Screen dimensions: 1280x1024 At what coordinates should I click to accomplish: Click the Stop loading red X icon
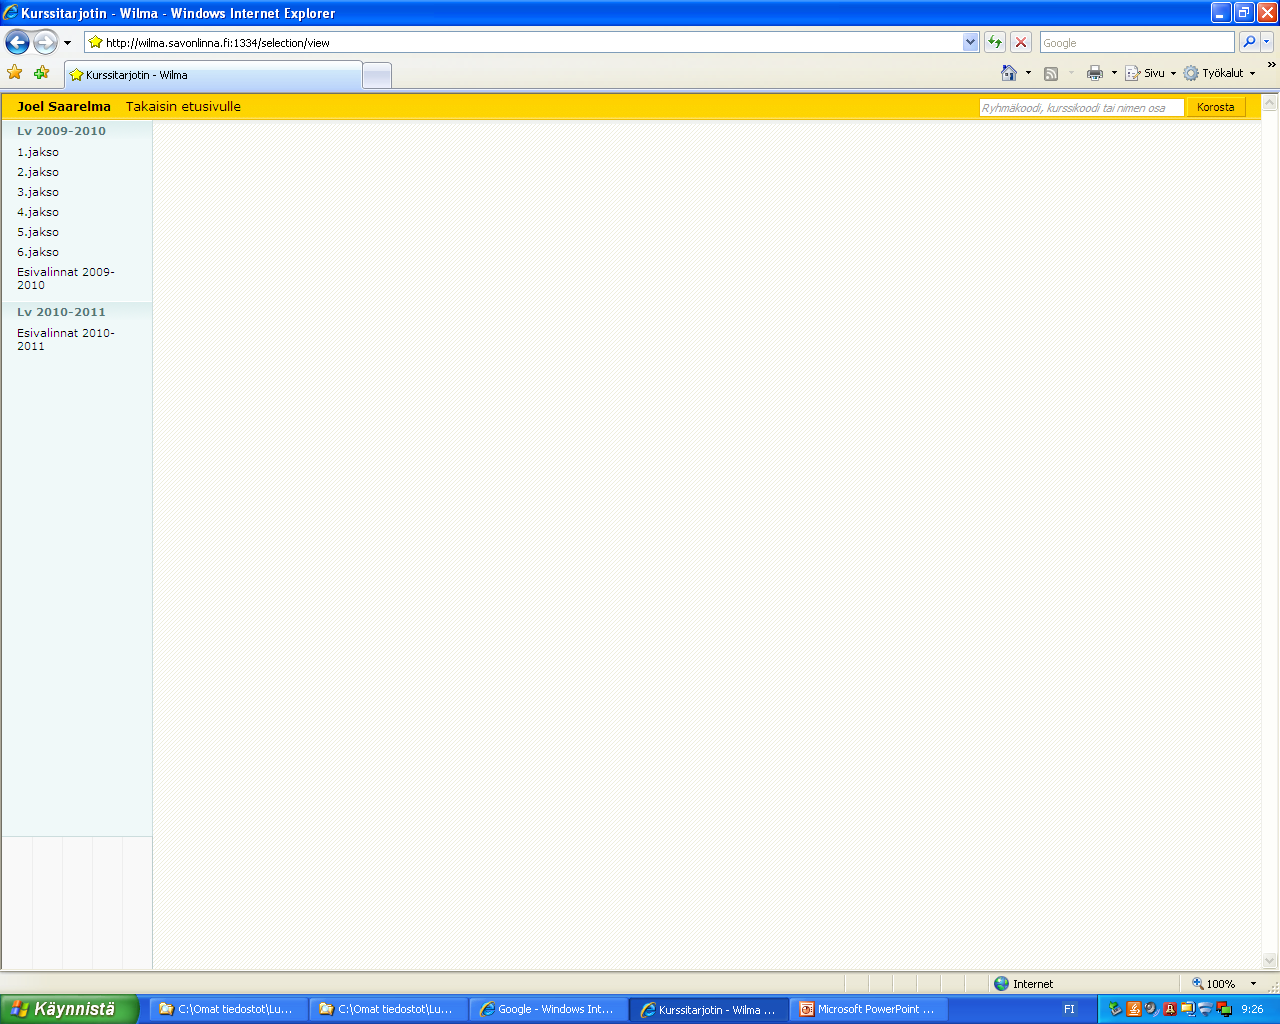[1021, 42]
